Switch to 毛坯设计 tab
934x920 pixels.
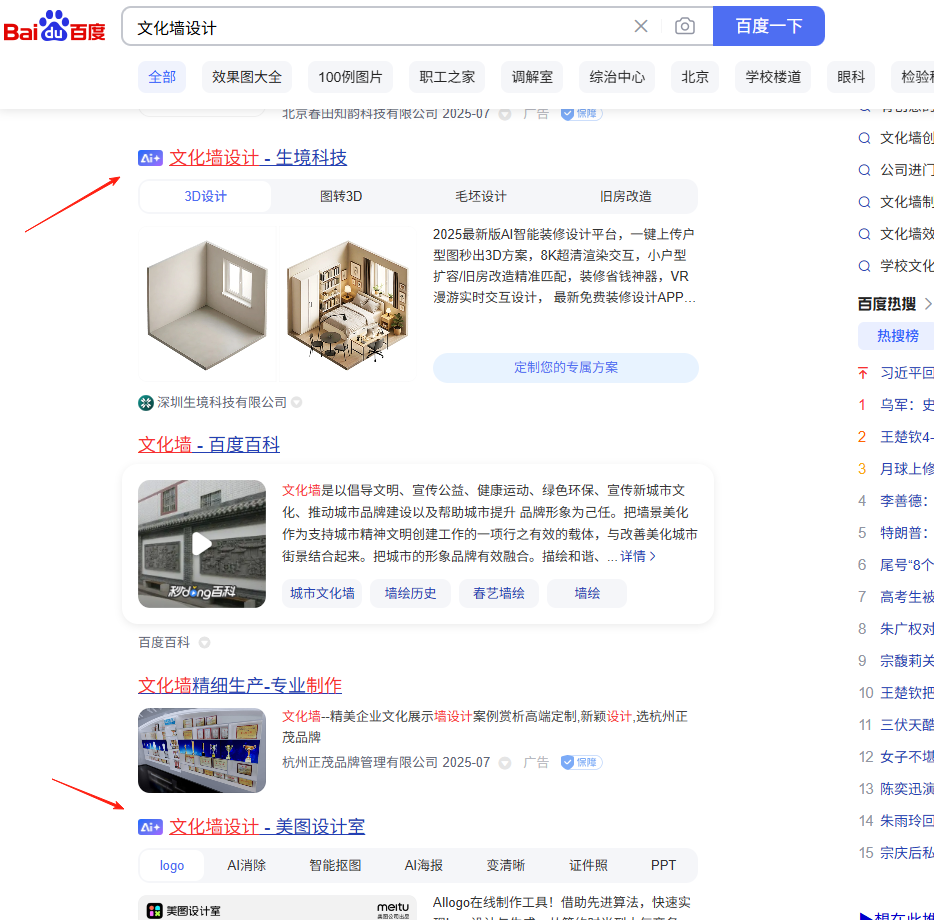click(481, 197)
